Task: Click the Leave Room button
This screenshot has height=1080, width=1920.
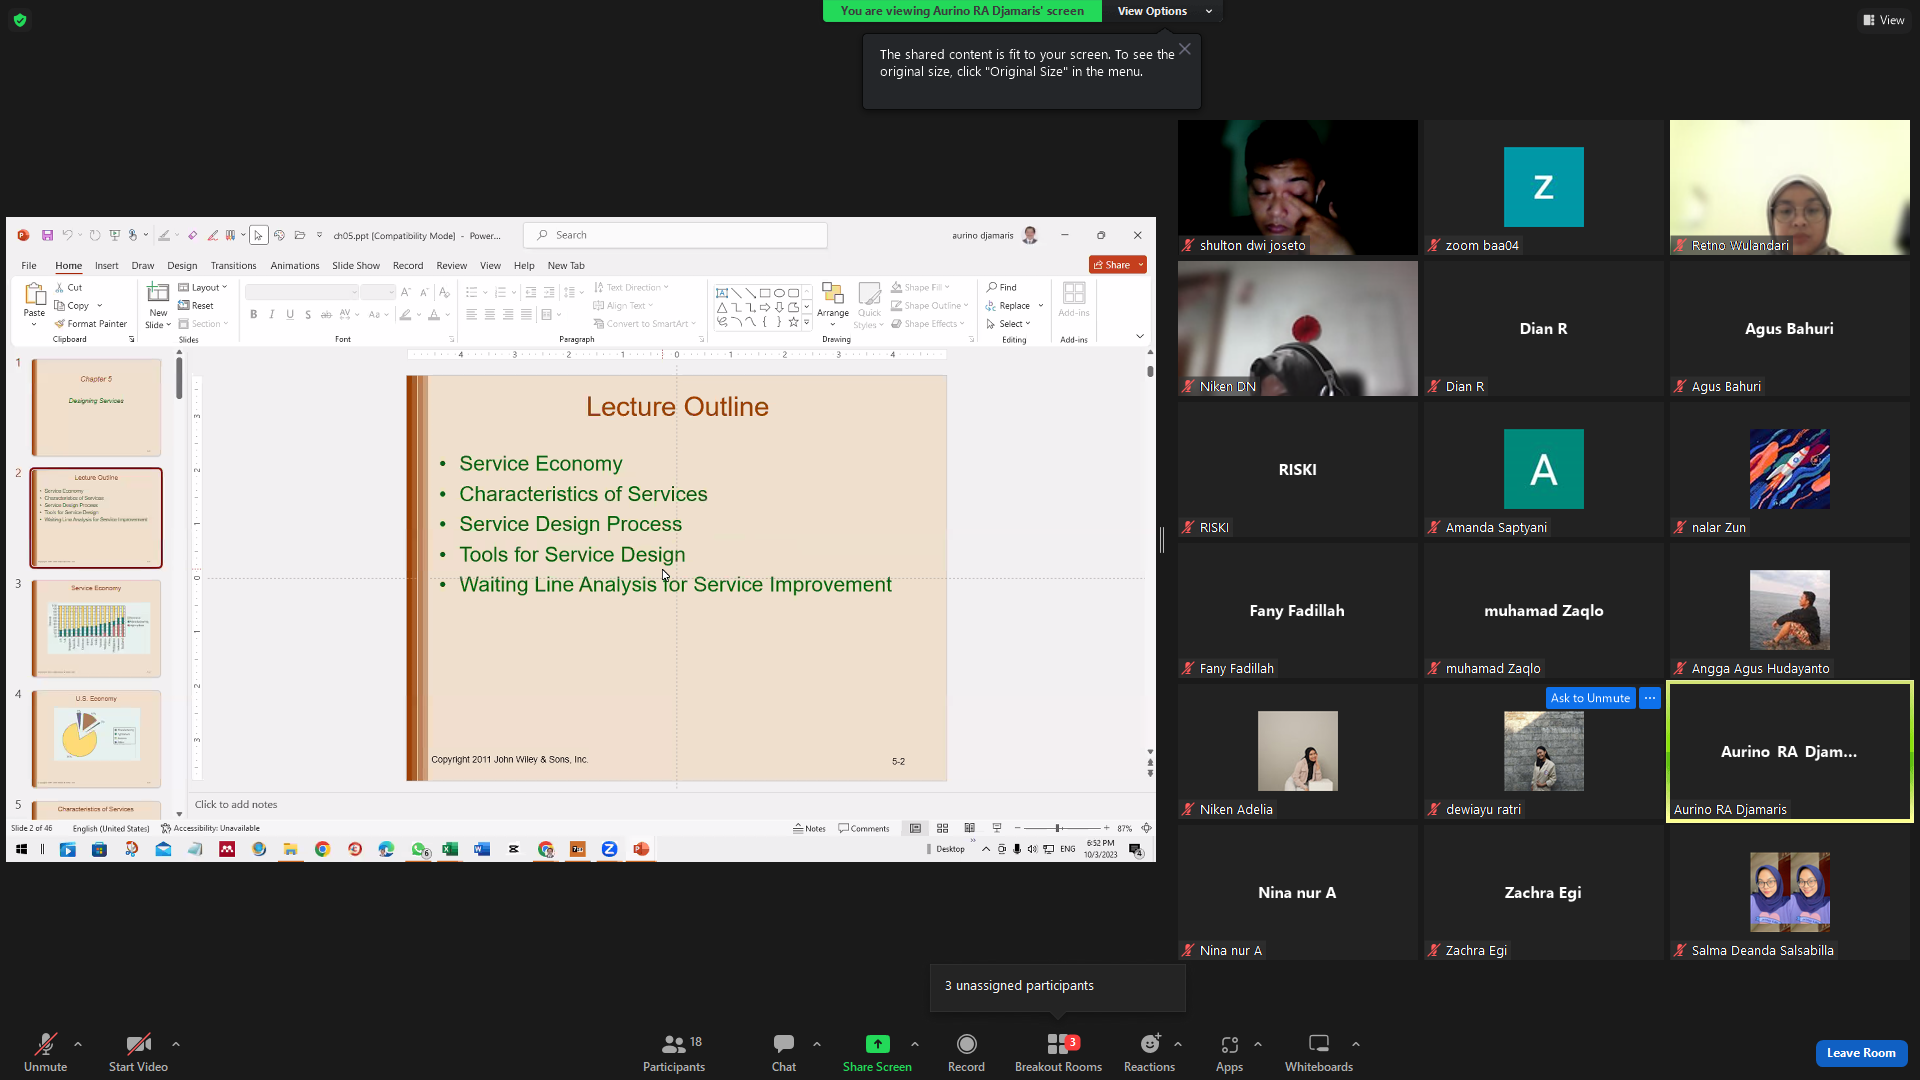Action: 1861,1053
